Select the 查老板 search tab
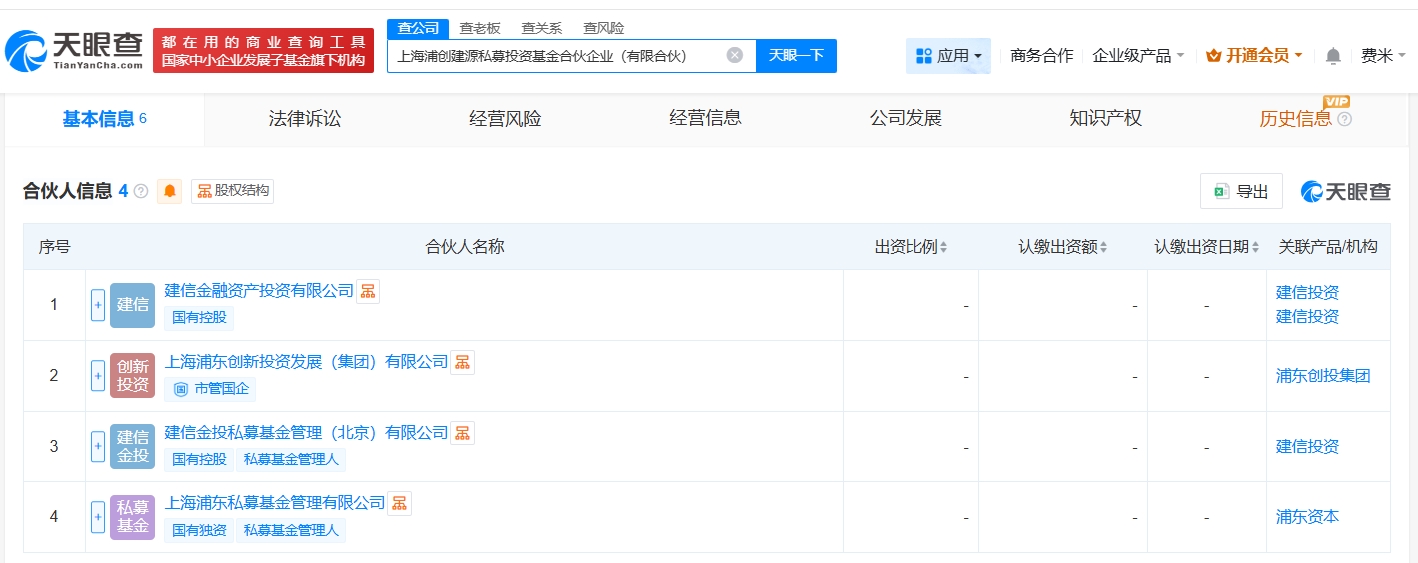 480,28
